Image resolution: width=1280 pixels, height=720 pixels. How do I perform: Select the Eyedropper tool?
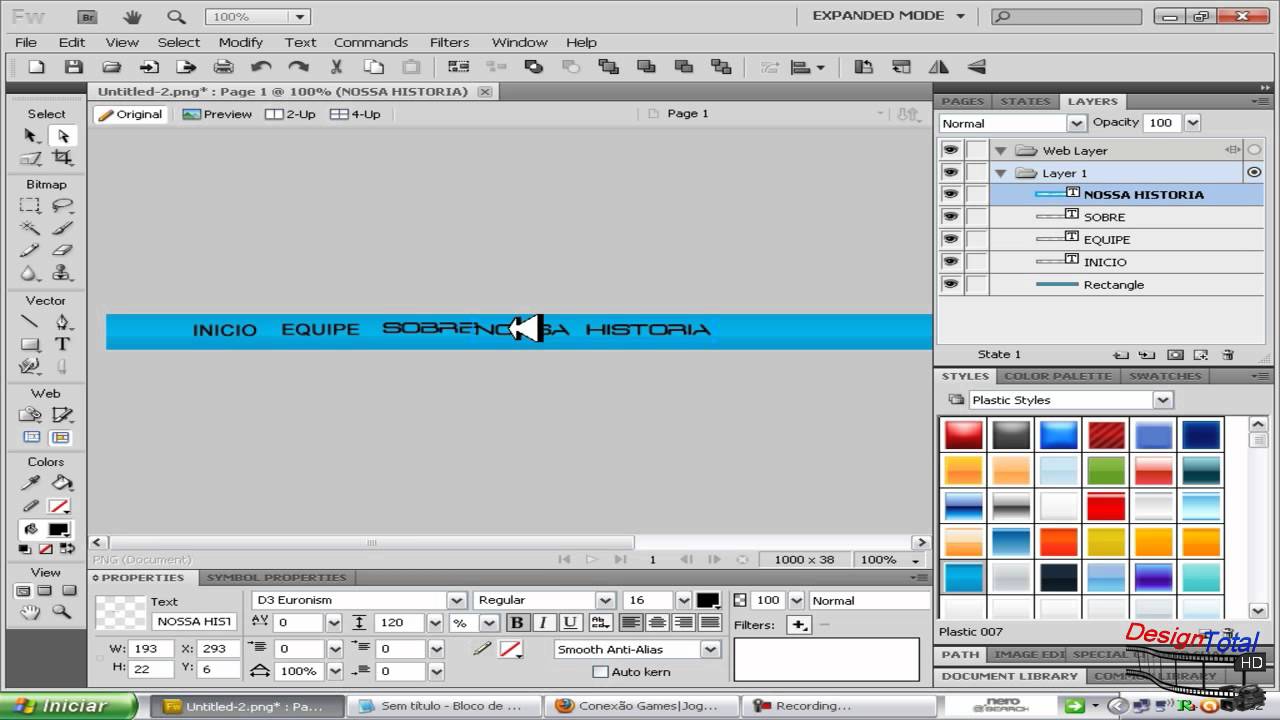pos(31,483)
